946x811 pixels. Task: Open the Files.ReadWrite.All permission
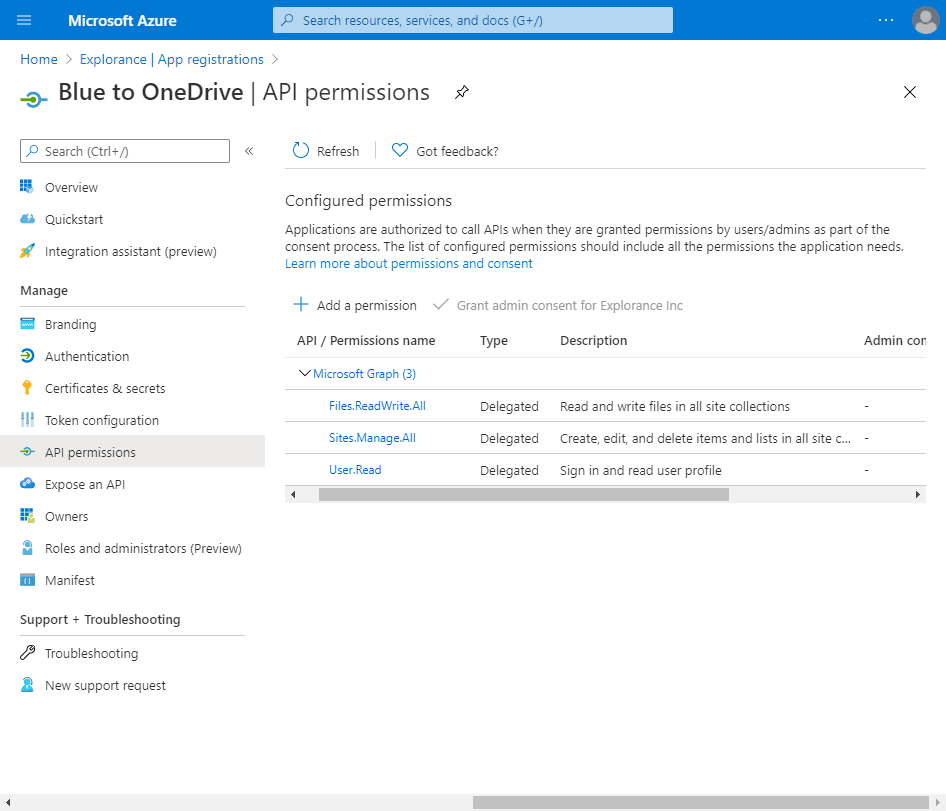(x=377, y=406)
